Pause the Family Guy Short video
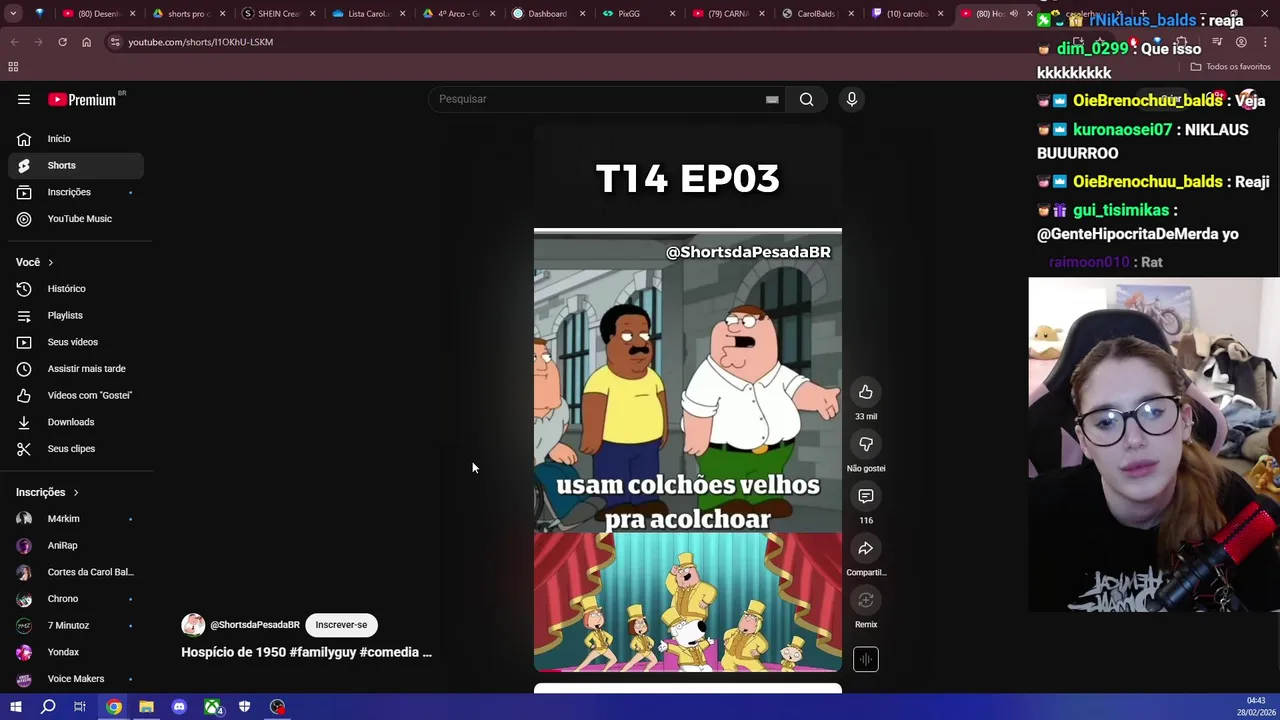 coord(688,400)
